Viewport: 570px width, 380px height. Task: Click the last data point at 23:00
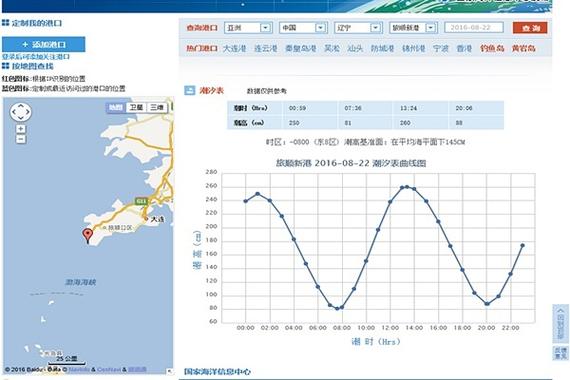click(522, 245)
